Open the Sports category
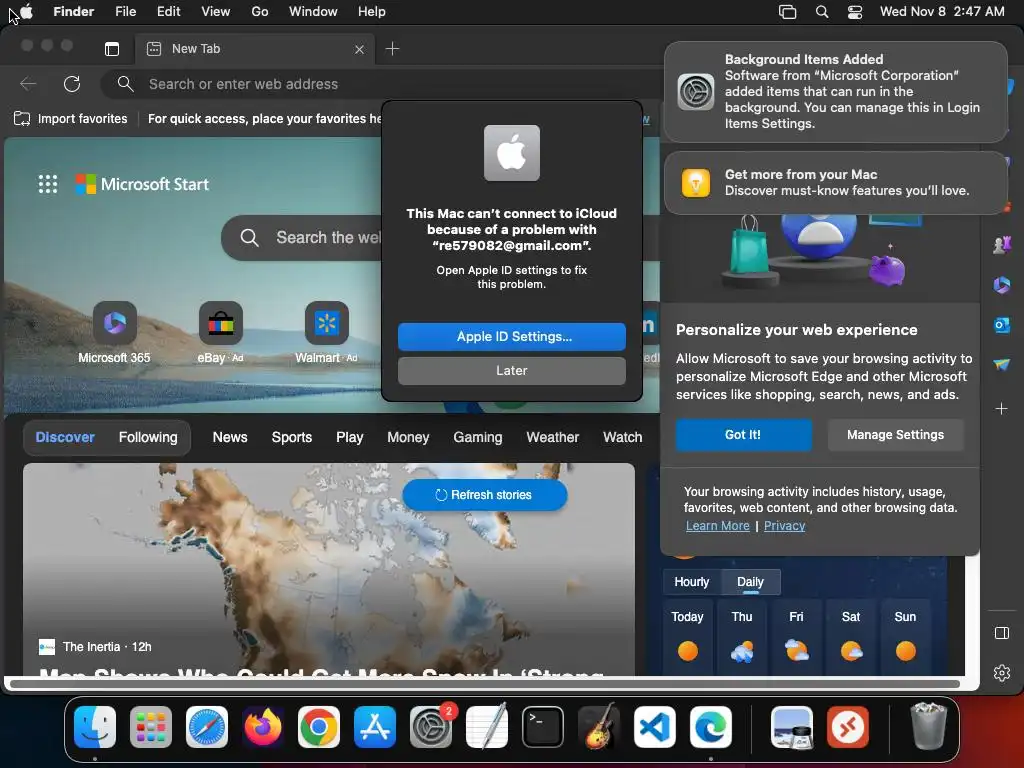 (292, 438)
